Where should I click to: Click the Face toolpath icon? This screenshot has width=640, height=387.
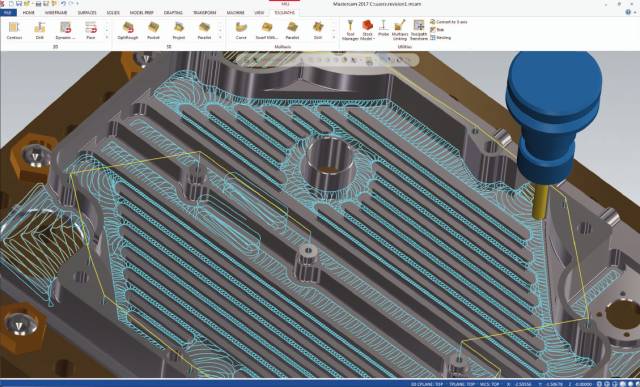pyautogui.click(x=91, y=30)
